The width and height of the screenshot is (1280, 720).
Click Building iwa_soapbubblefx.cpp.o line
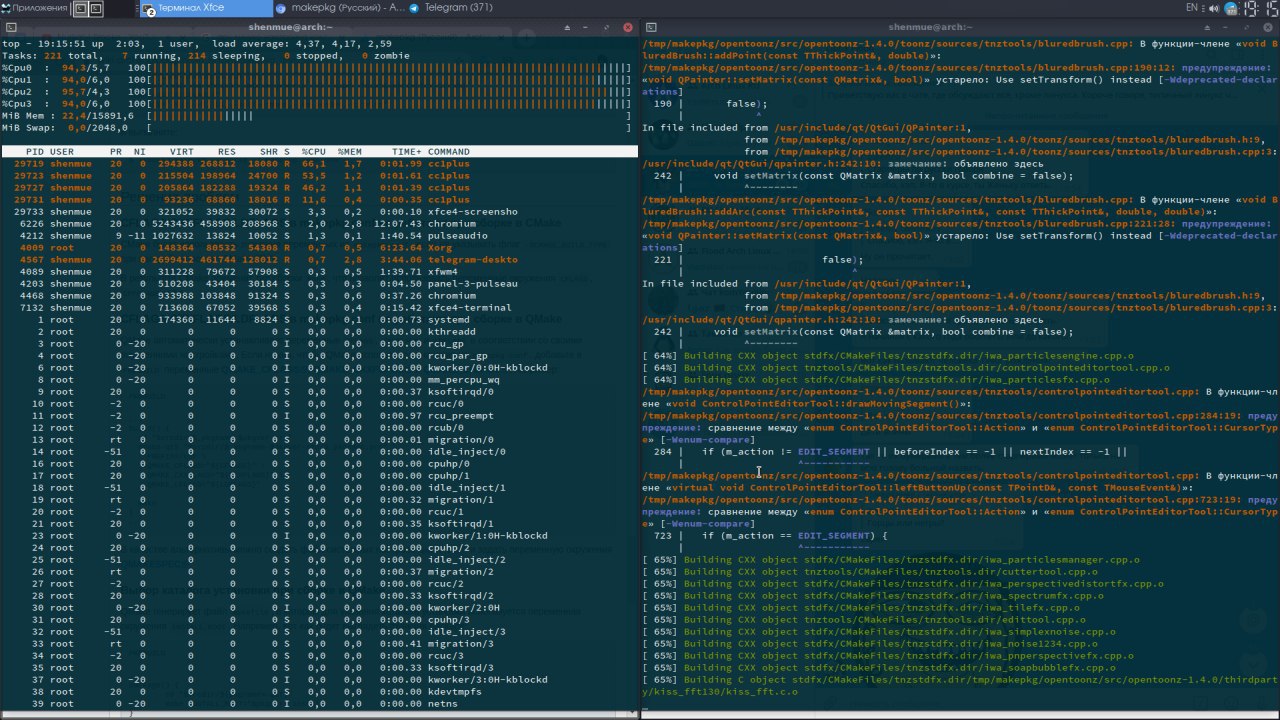pyautogui.click(x=888, y=668)
